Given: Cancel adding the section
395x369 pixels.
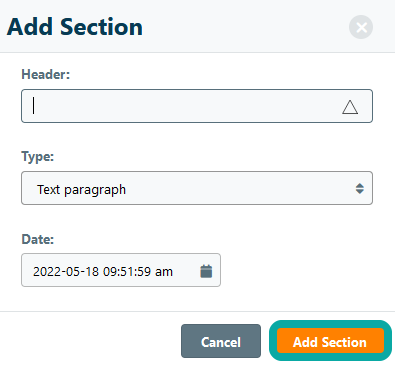Looking at the screenshot, I should (x=221, y=341).
